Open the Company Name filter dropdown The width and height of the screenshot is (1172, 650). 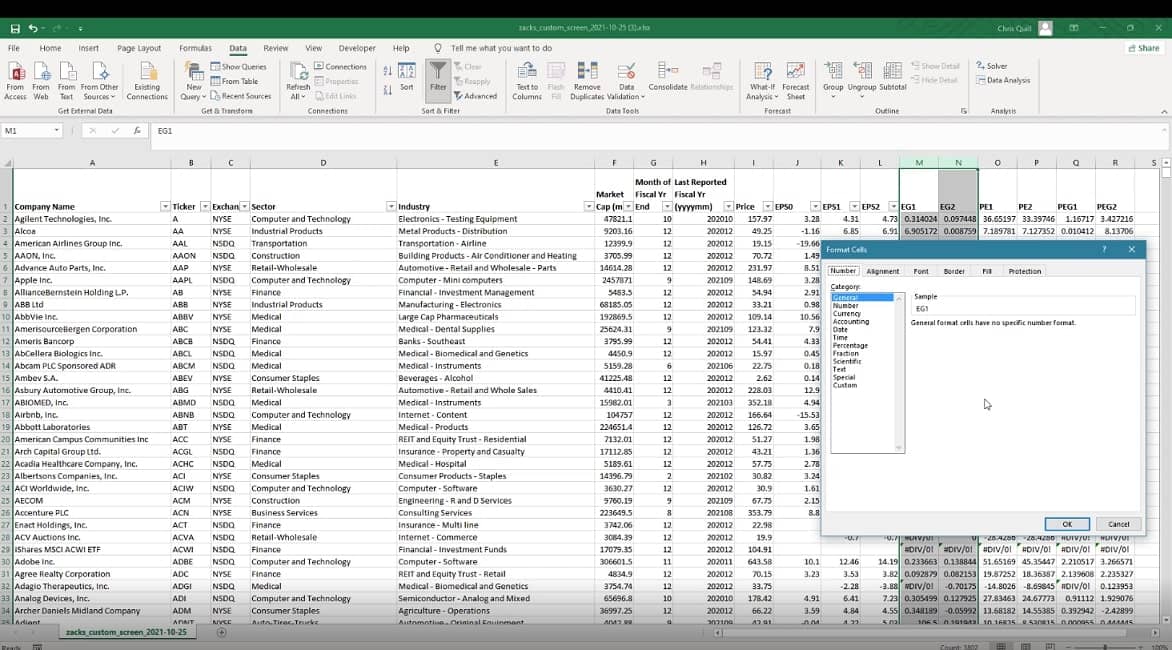point(164,206)
